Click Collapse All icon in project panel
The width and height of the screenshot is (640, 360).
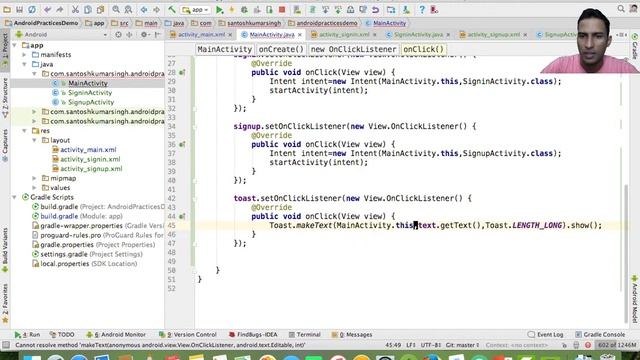(x=129, y=35)
